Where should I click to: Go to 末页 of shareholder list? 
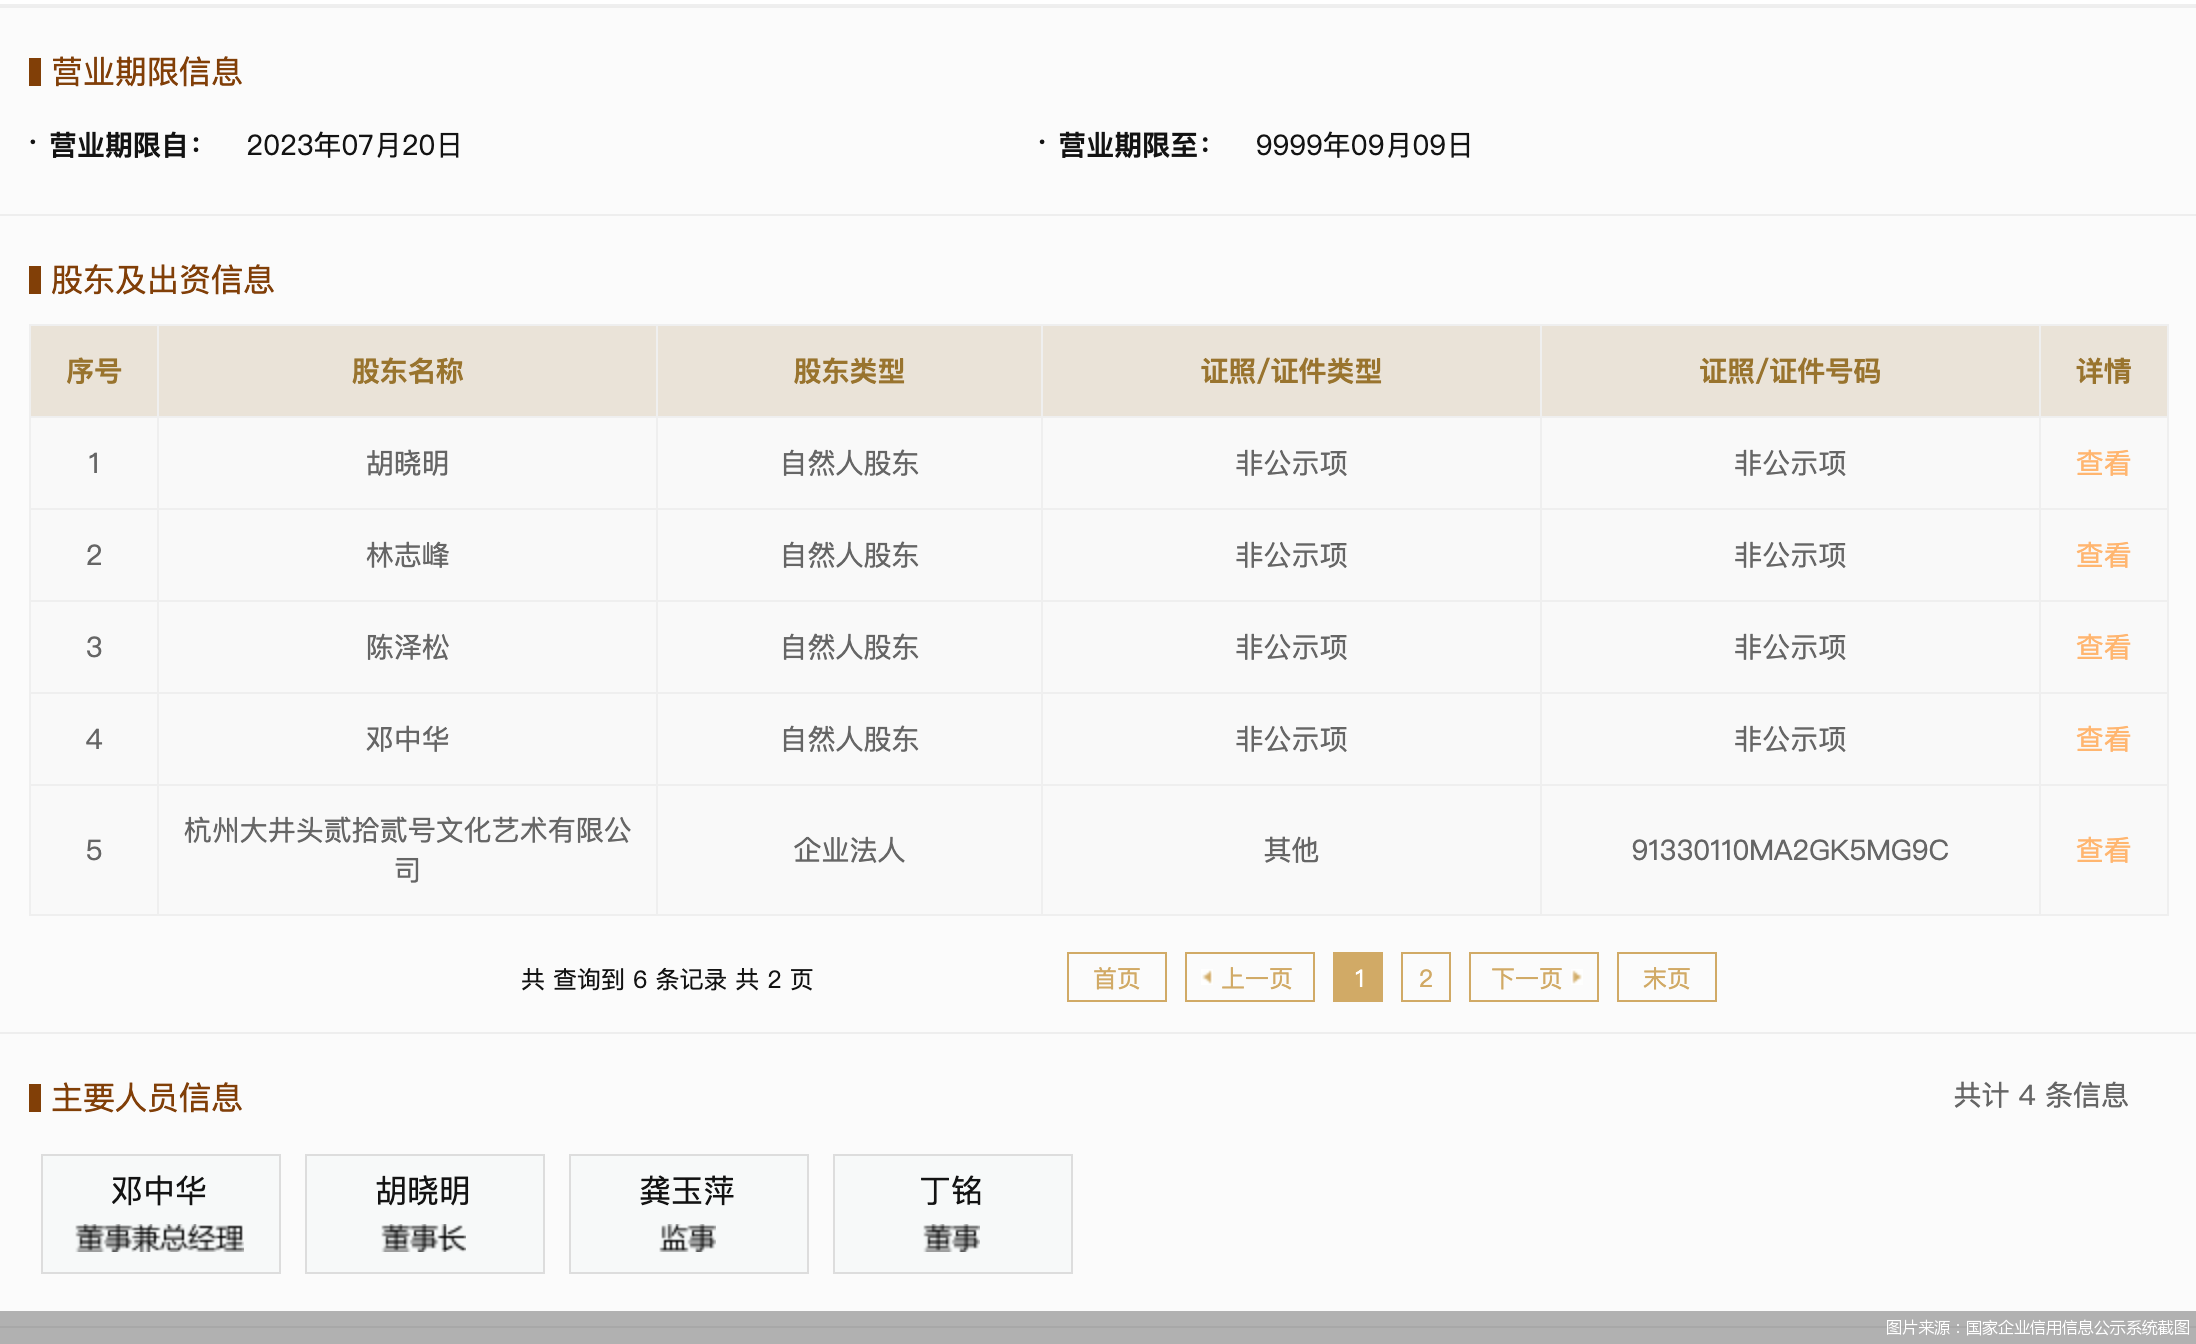click(1667, 977)
